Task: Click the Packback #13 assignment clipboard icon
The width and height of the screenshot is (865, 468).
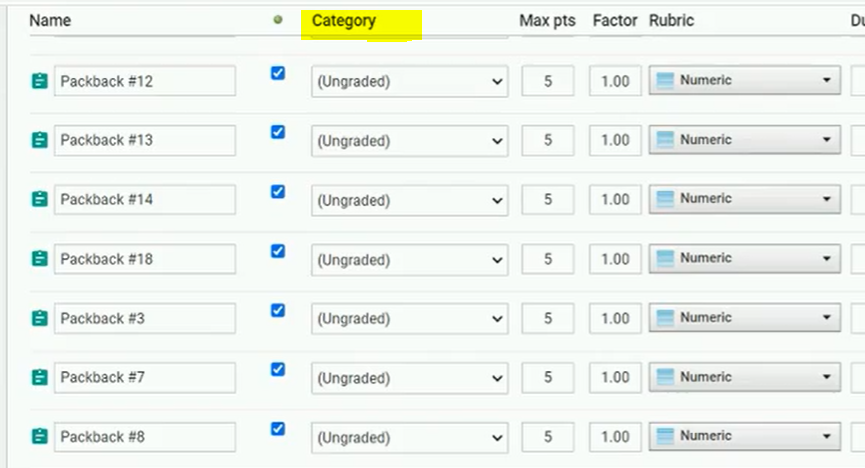Action: point(39,140)
